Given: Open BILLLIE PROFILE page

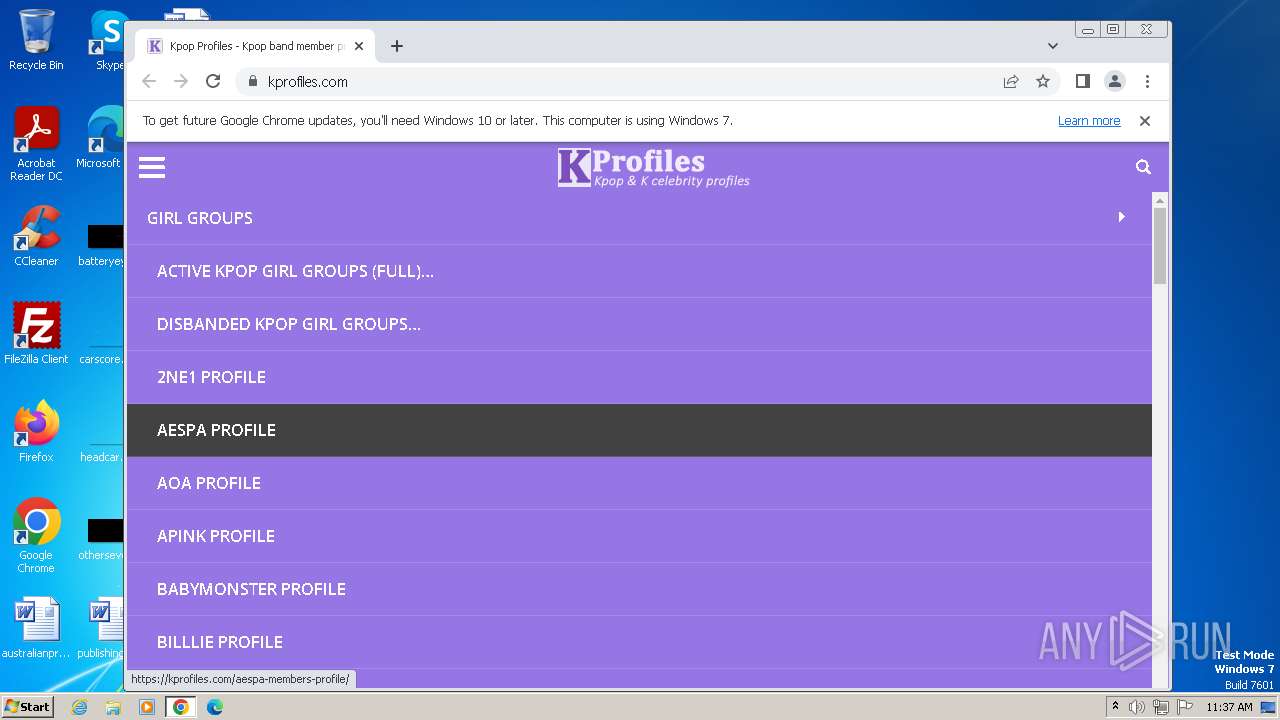Looking at the screenshot, I should coord(639,642).
